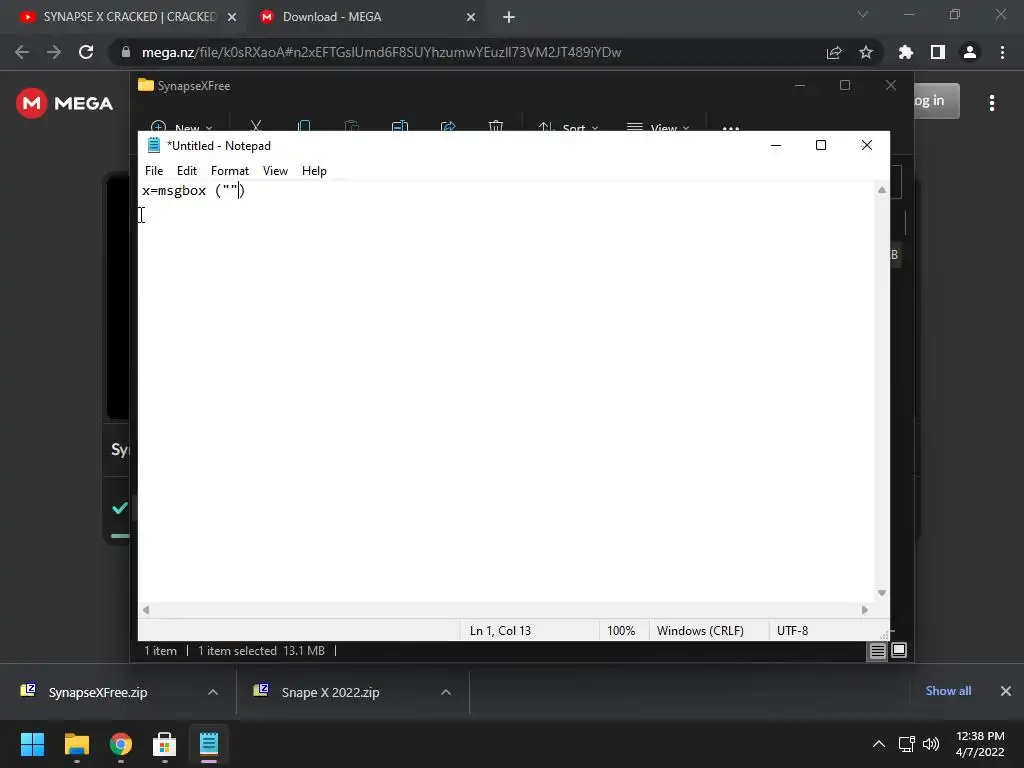Bookmark this page with the star icon
Screen dimensions: 1024x768
[866, 52]
